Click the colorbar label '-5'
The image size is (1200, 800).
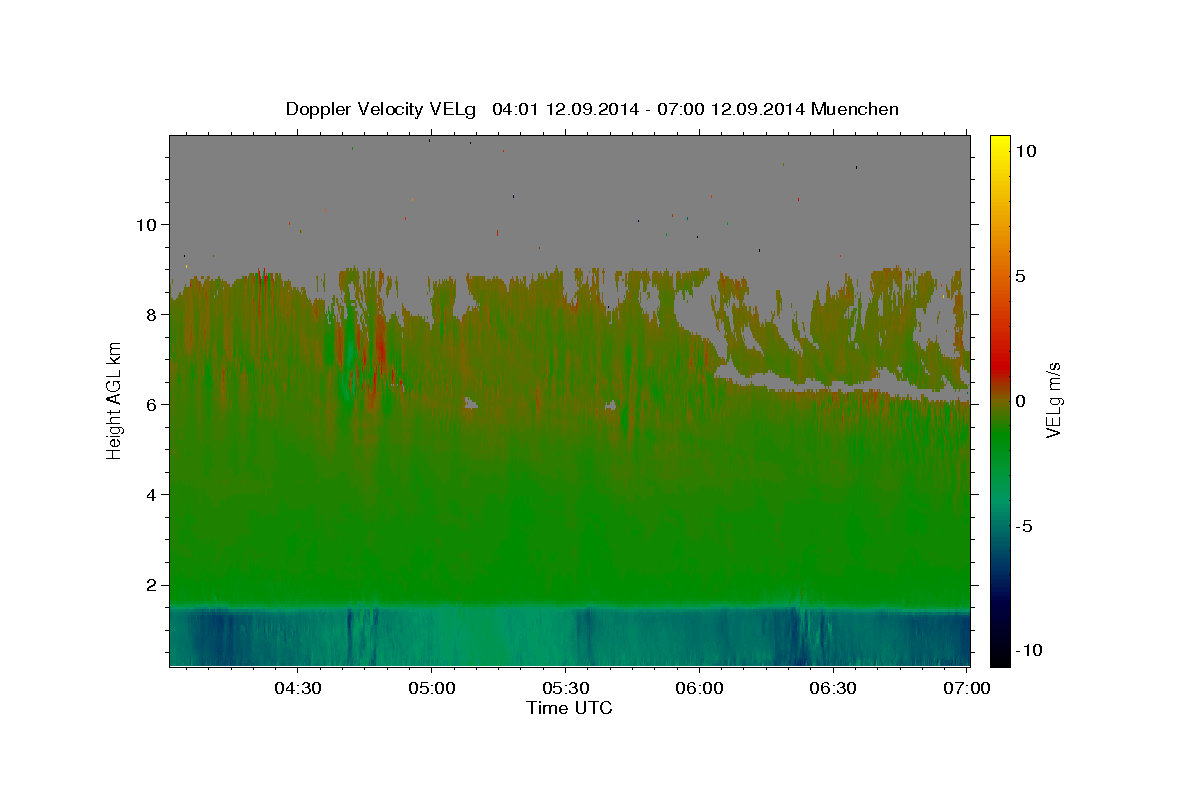[x=1024, y=526]
